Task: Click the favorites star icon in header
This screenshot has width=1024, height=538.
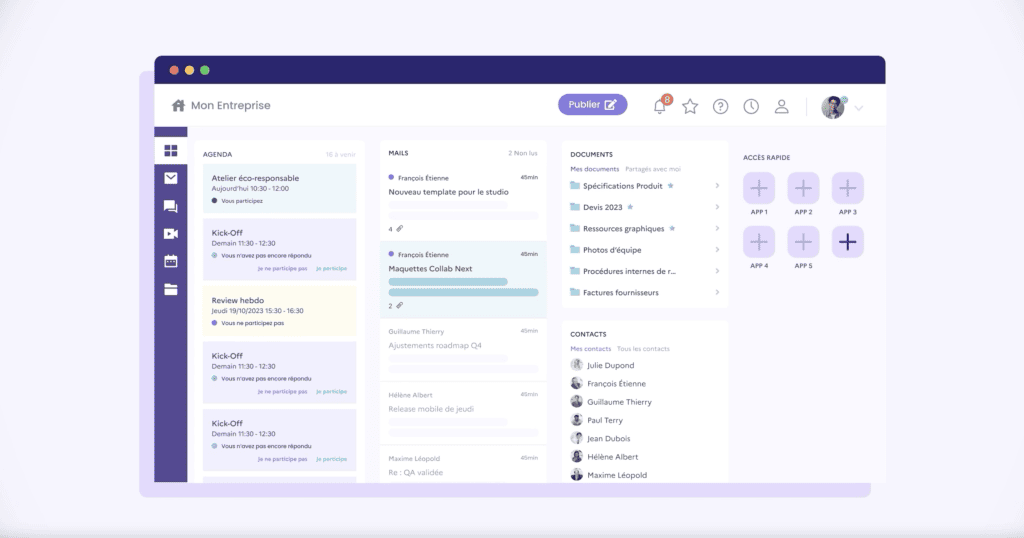Action: pyautogui.click(x=690, y=106)
